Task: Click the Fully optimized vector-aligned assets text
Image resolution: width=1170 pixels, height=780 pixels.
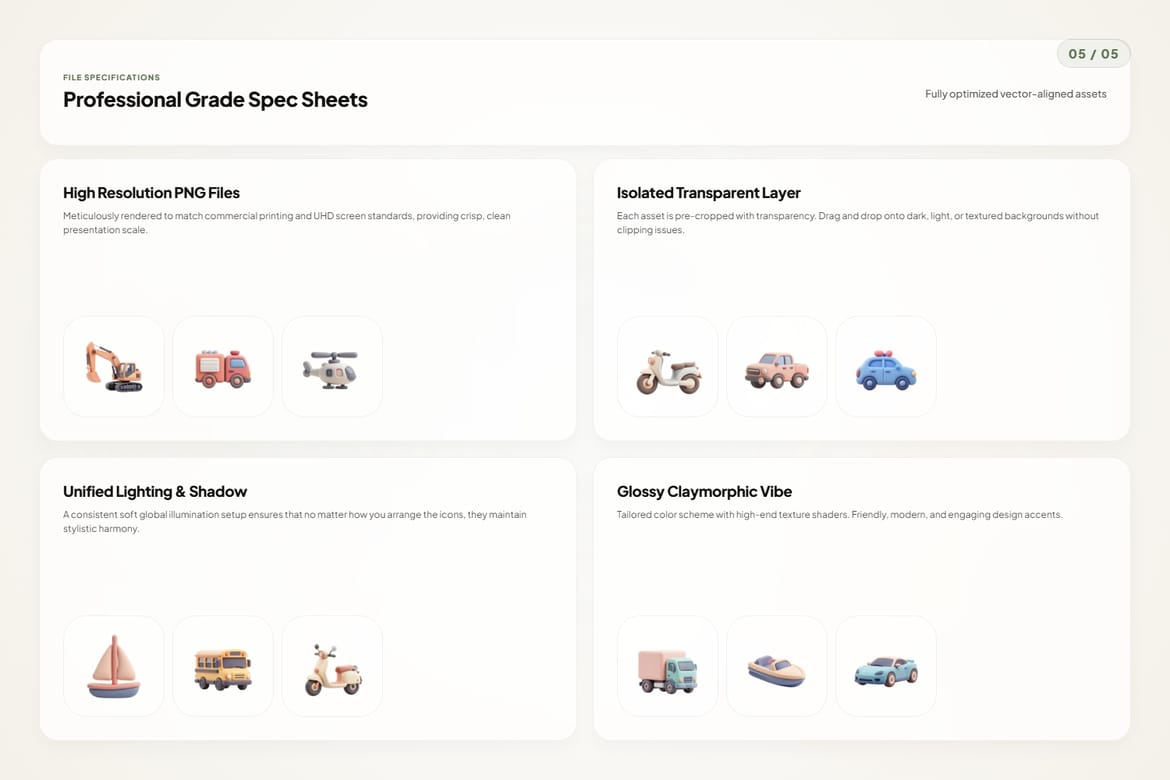Action: click(x=1016, y=94)
